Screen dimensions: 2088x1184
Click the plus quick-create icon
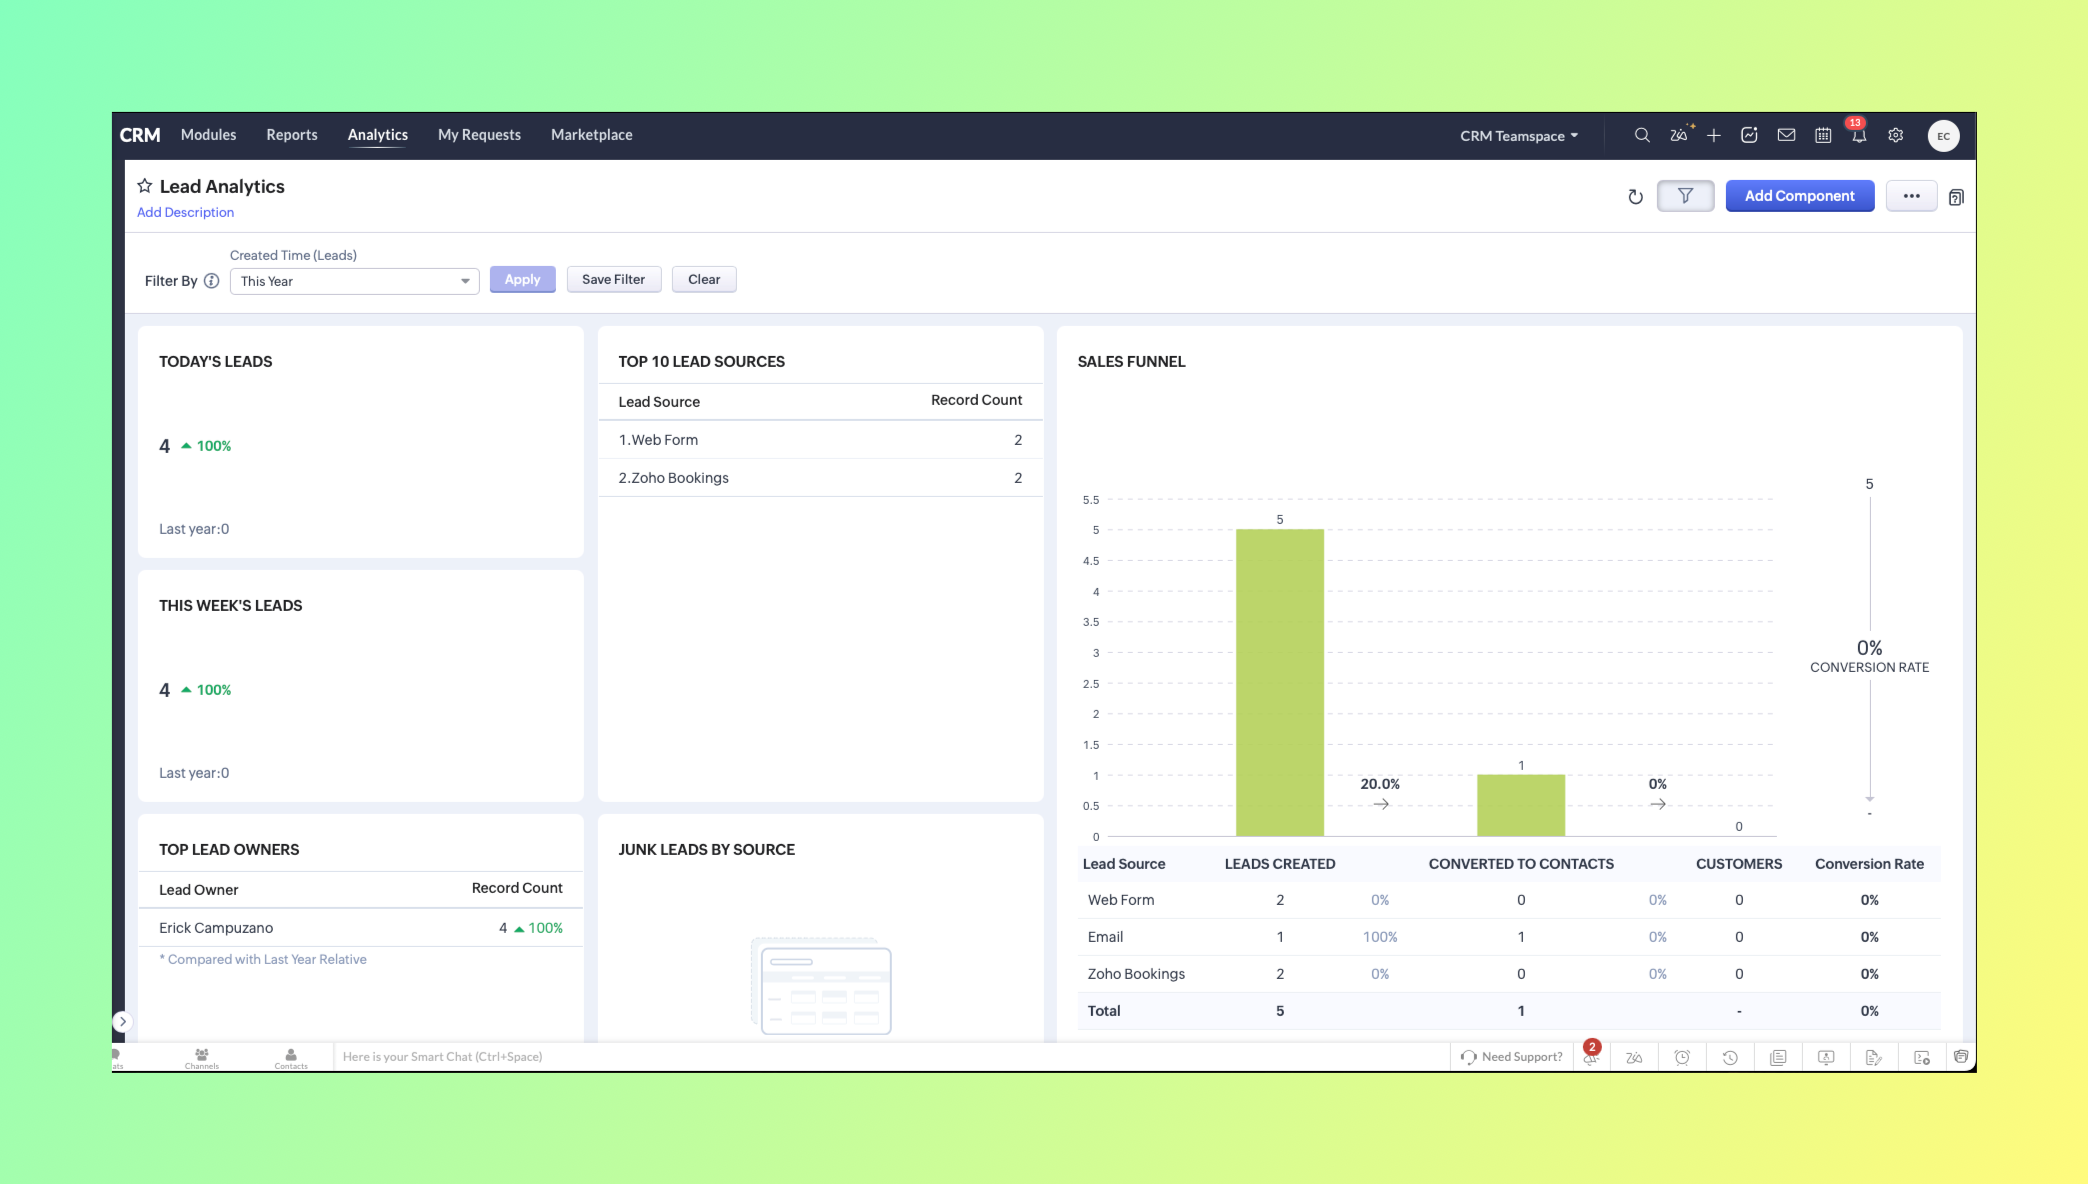pos(1714,135)
